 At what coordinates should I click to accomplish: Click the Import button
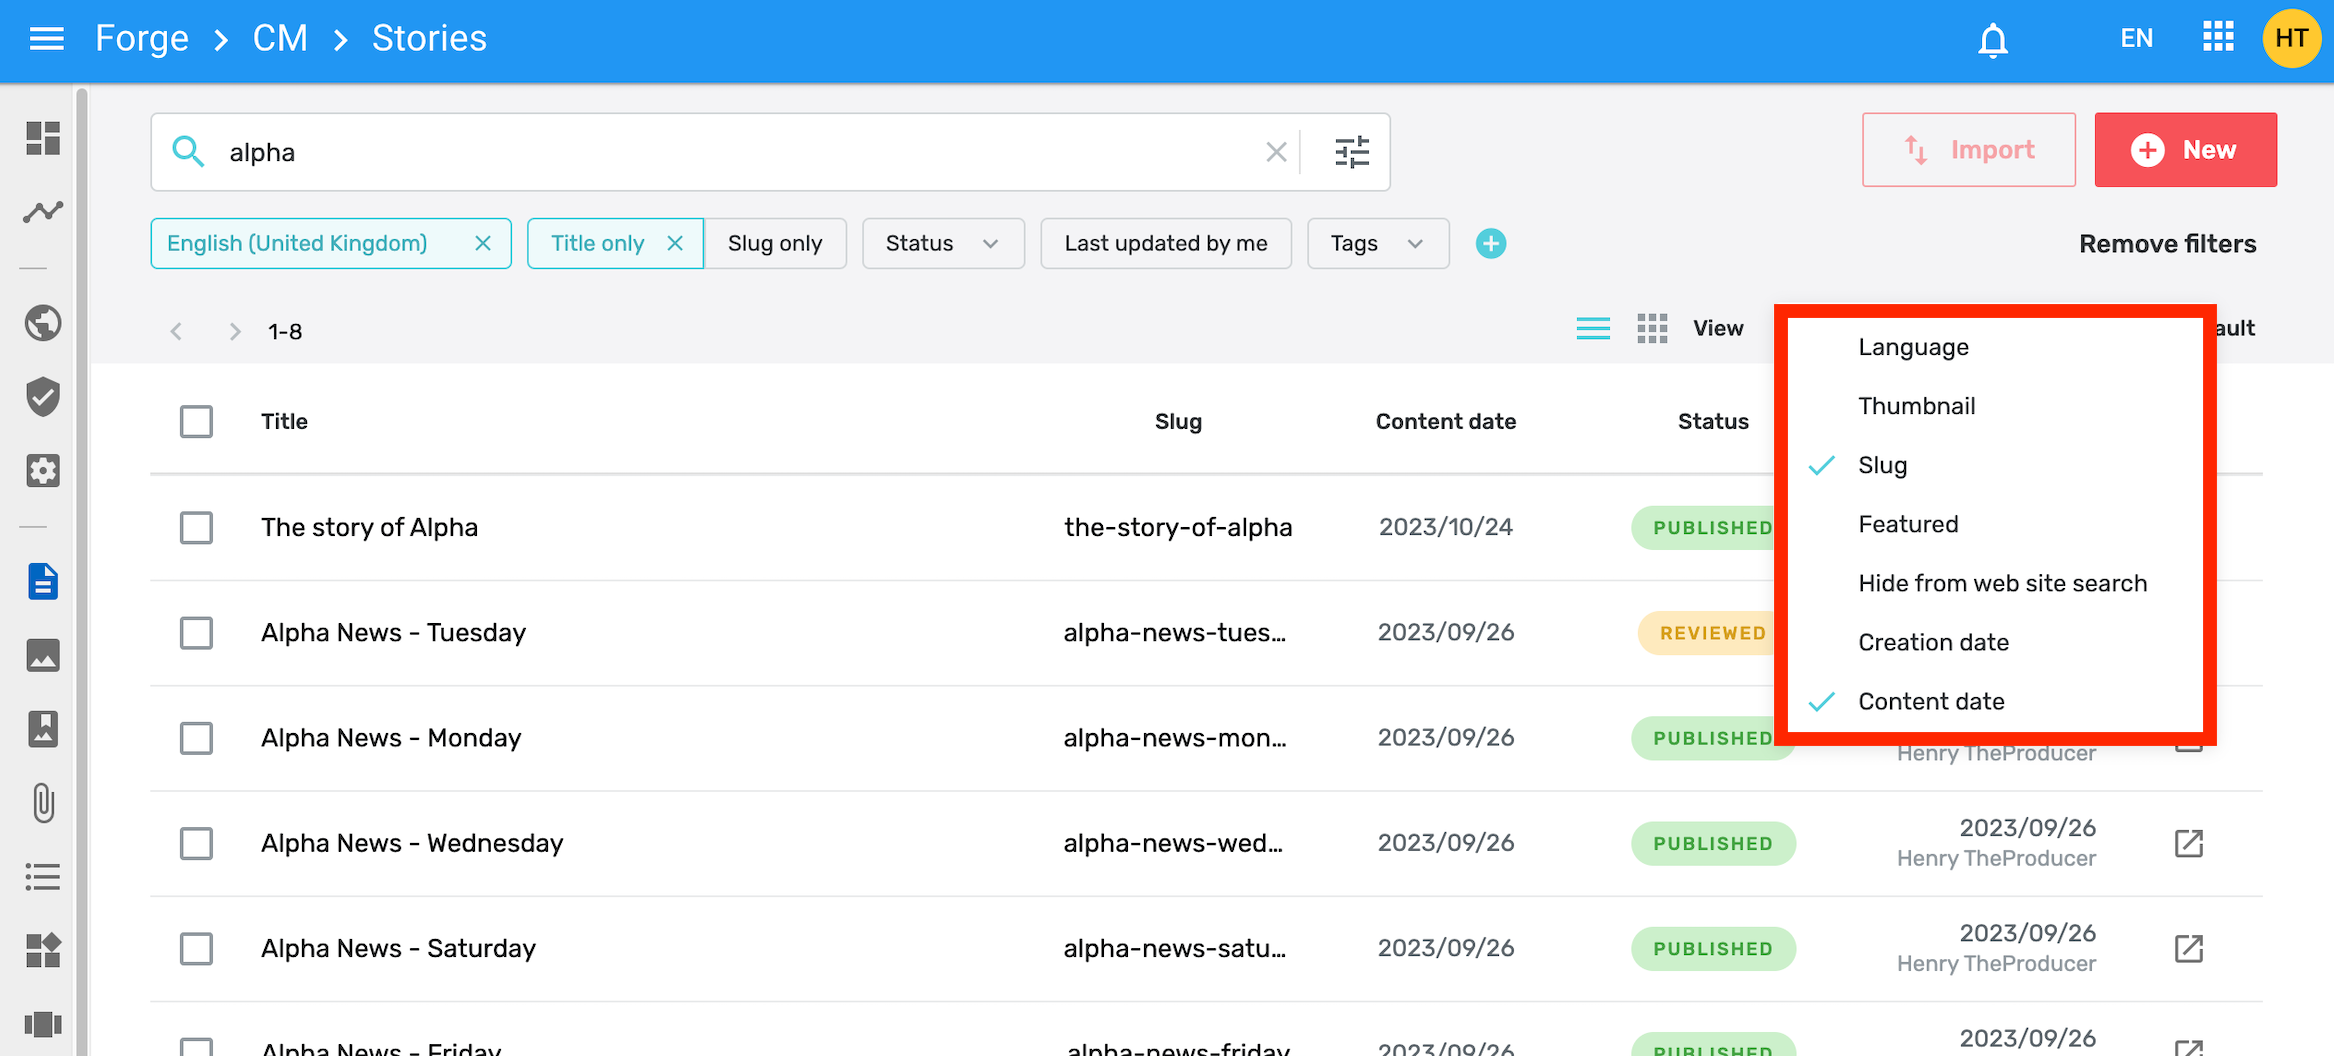(x=1968, y=150)
